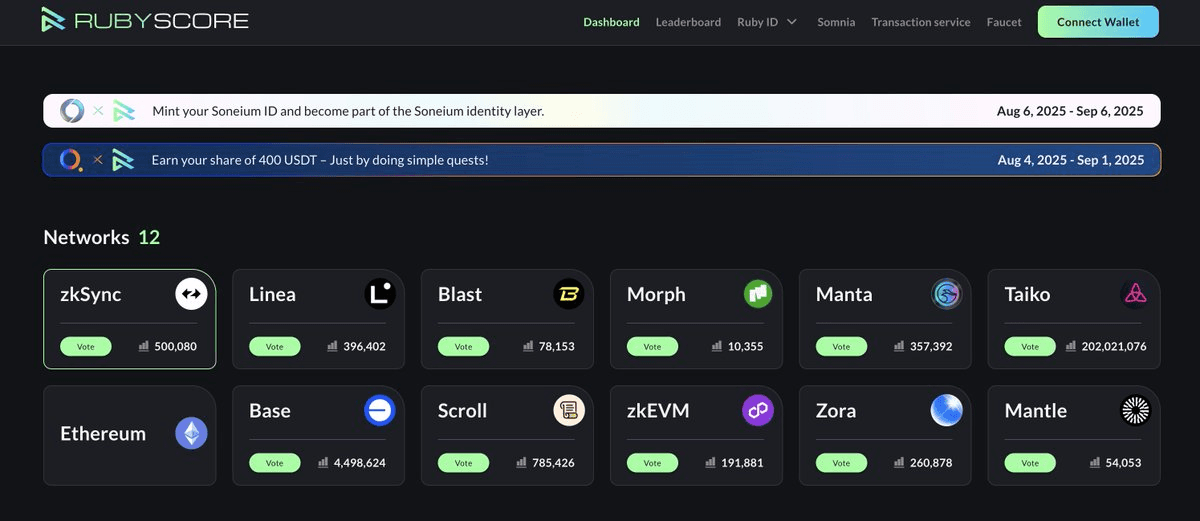Click the RubyScore icon in Soneium banner
The width and height of the screenshot is (1200, 521).
point(123,110)
